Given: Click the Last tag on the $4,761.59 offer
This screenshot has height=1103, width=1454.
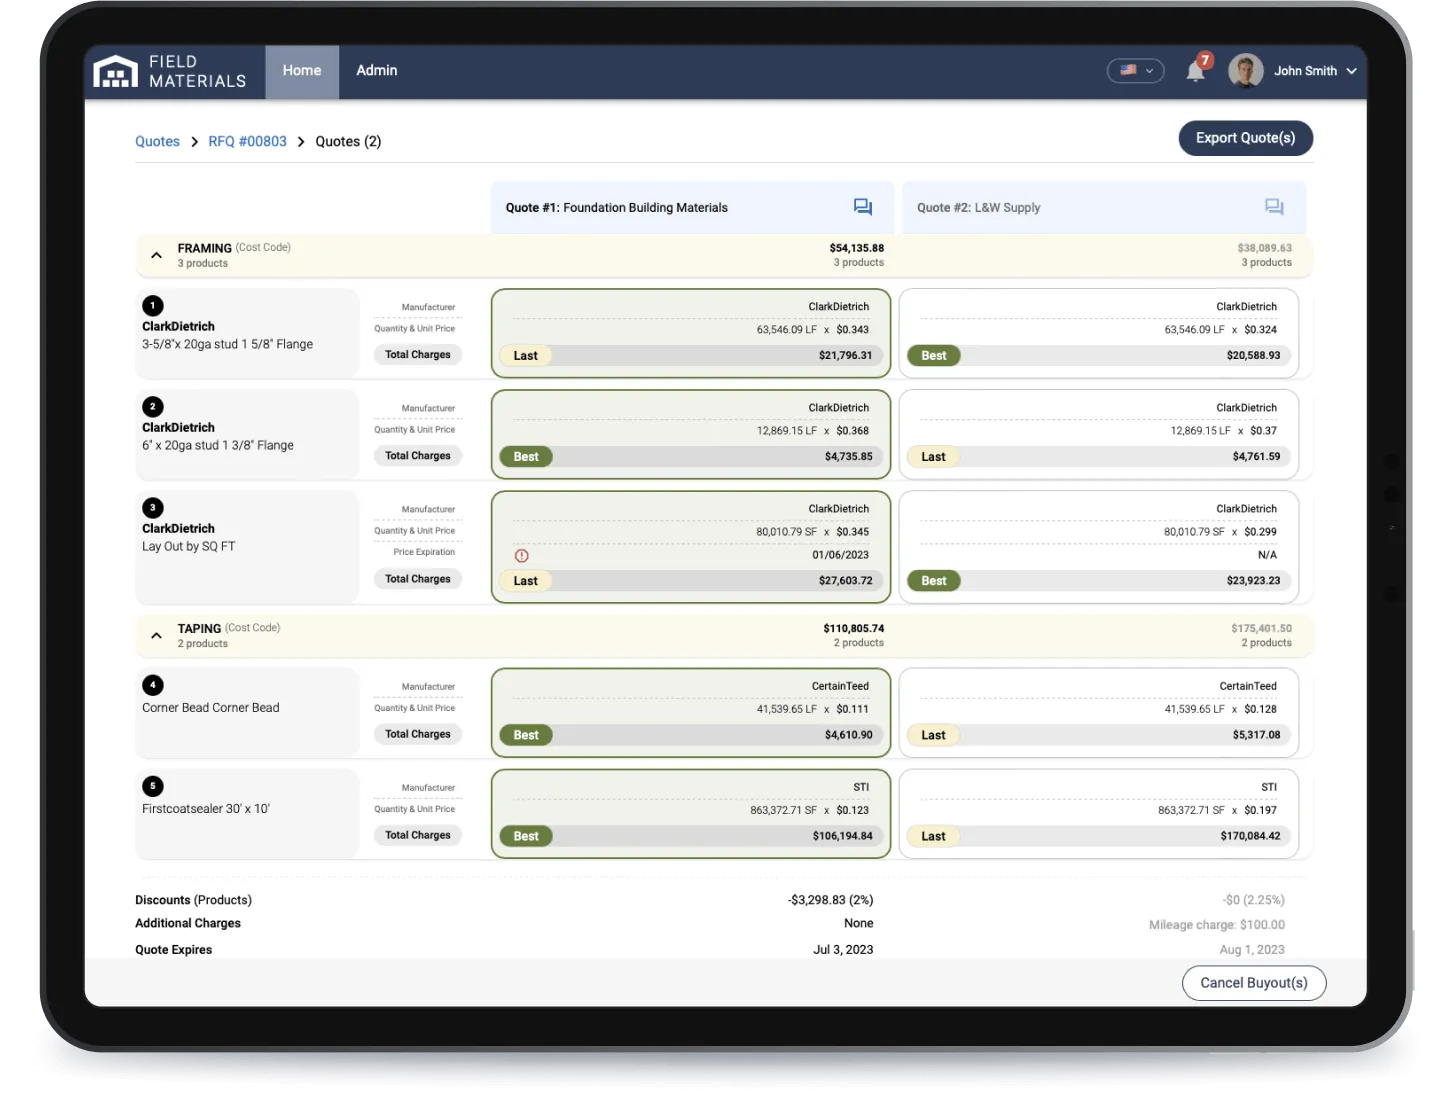Looking at the screenshot, I should (934, 457).
